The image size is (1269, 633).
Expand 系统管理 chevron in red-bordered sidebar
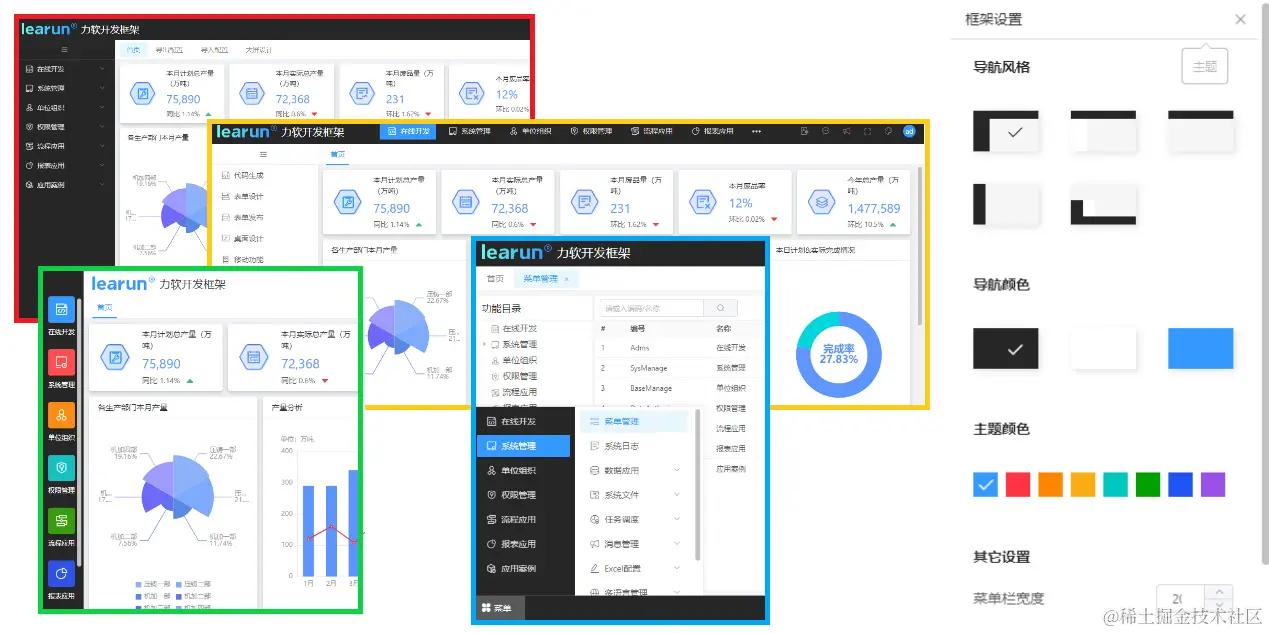coord(102,88)
